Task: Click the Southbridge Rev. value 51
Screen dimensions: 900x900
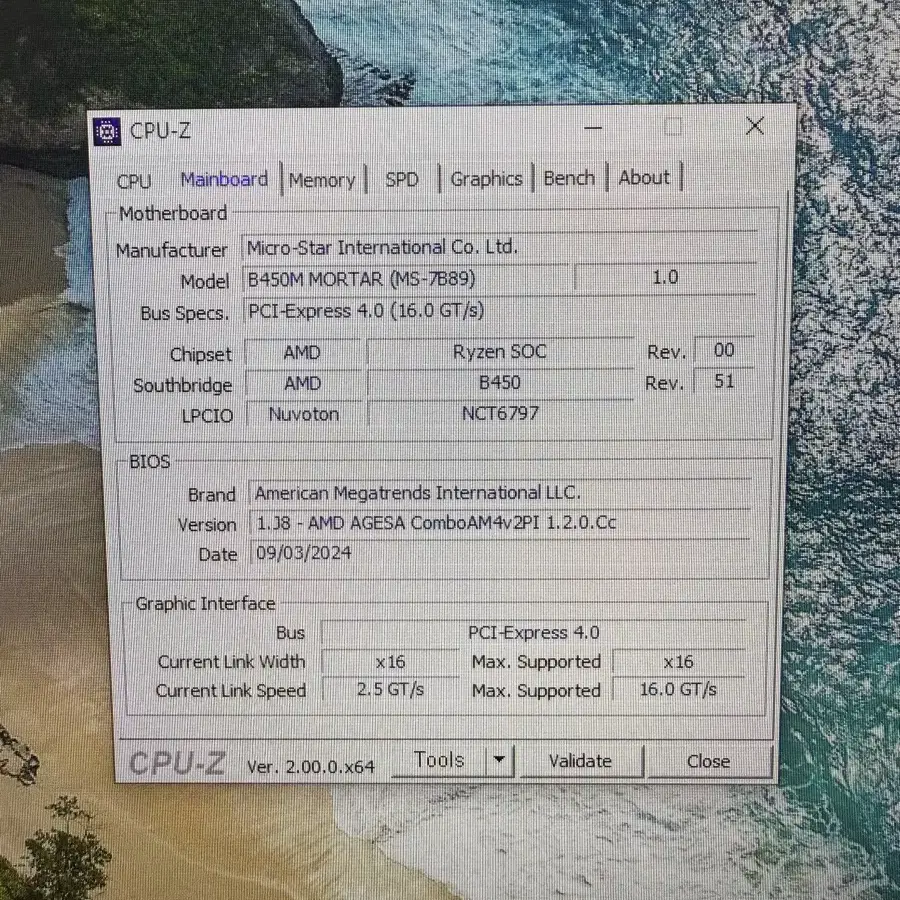Action: 724,381
